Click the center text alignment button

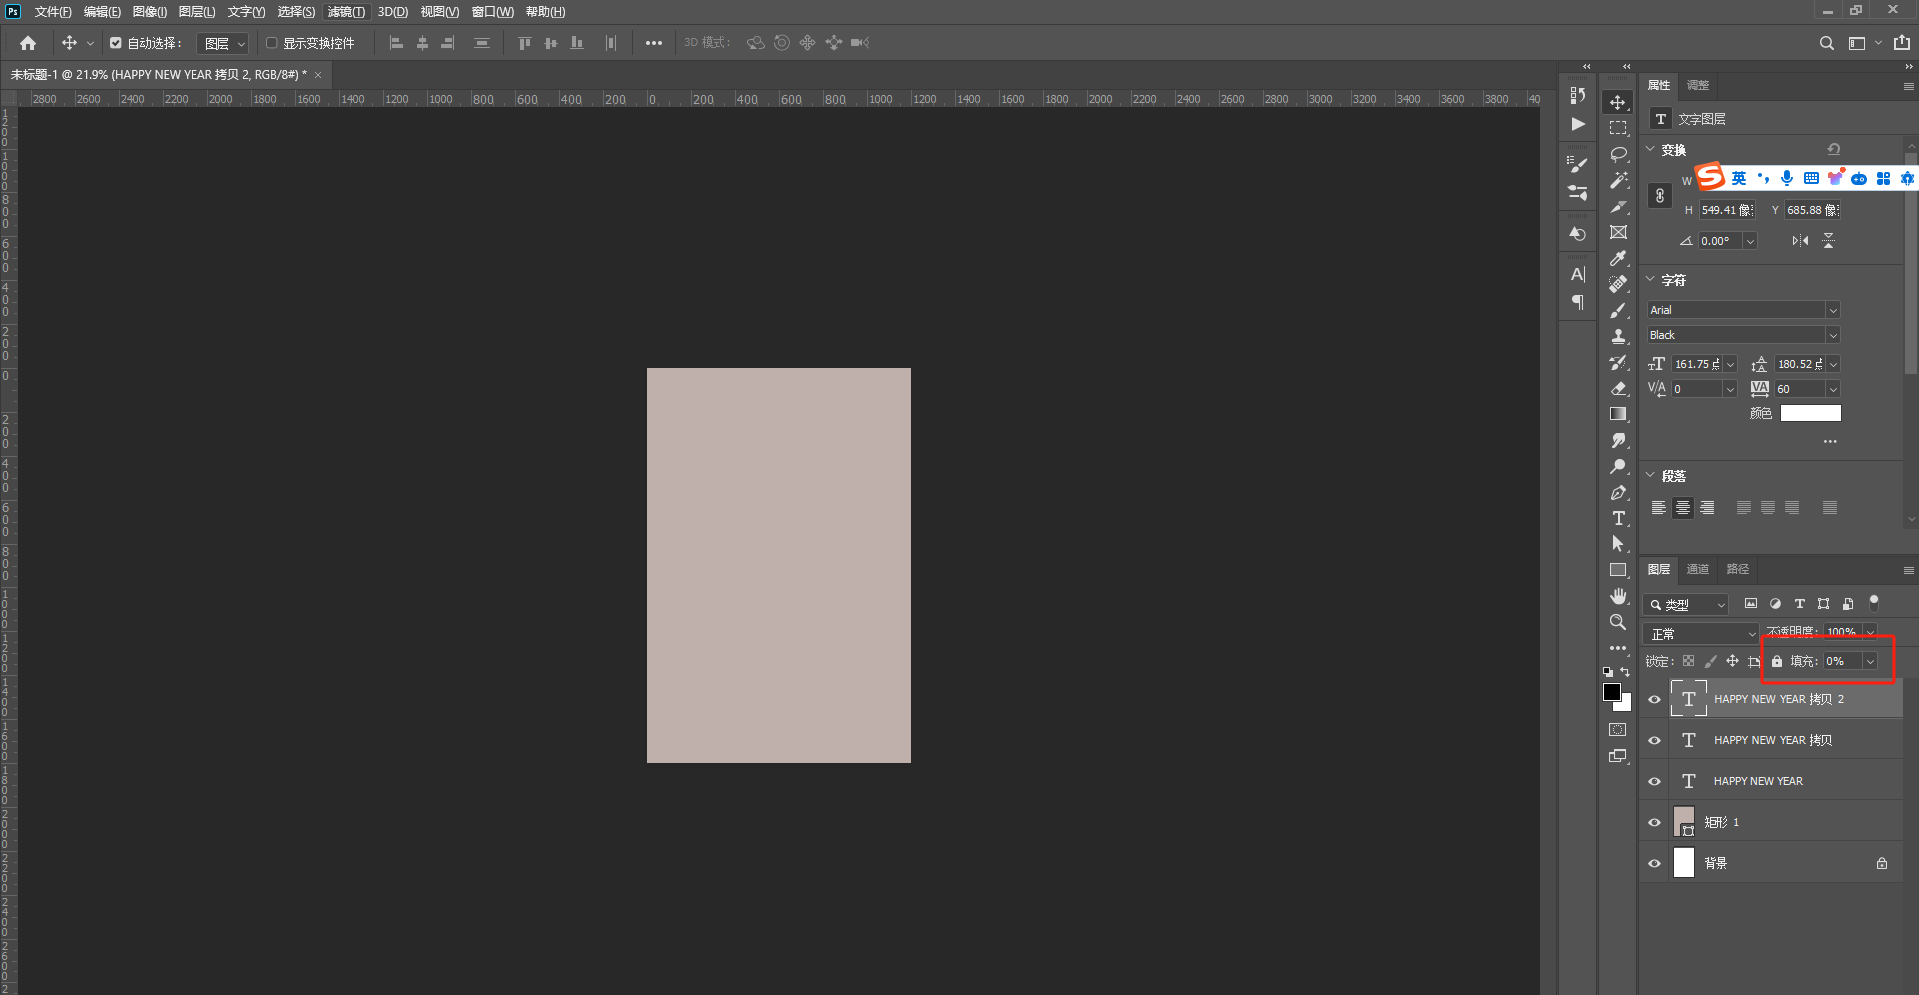[1683, 508]
